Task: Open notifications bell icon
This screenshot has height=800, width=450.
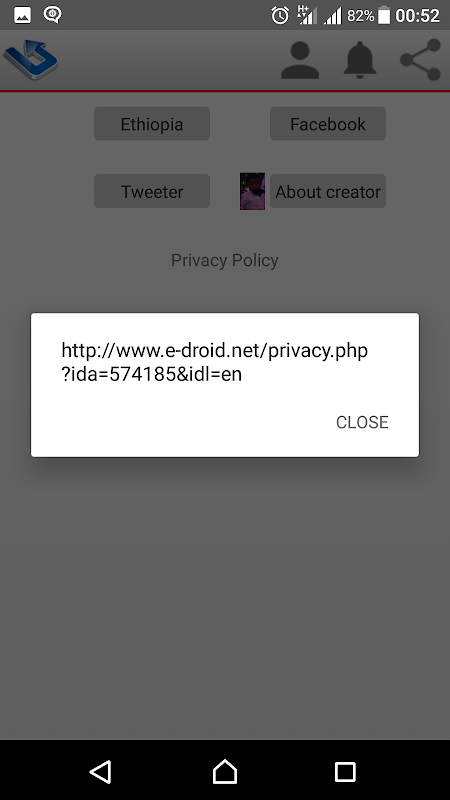Action: coord(360,60)
